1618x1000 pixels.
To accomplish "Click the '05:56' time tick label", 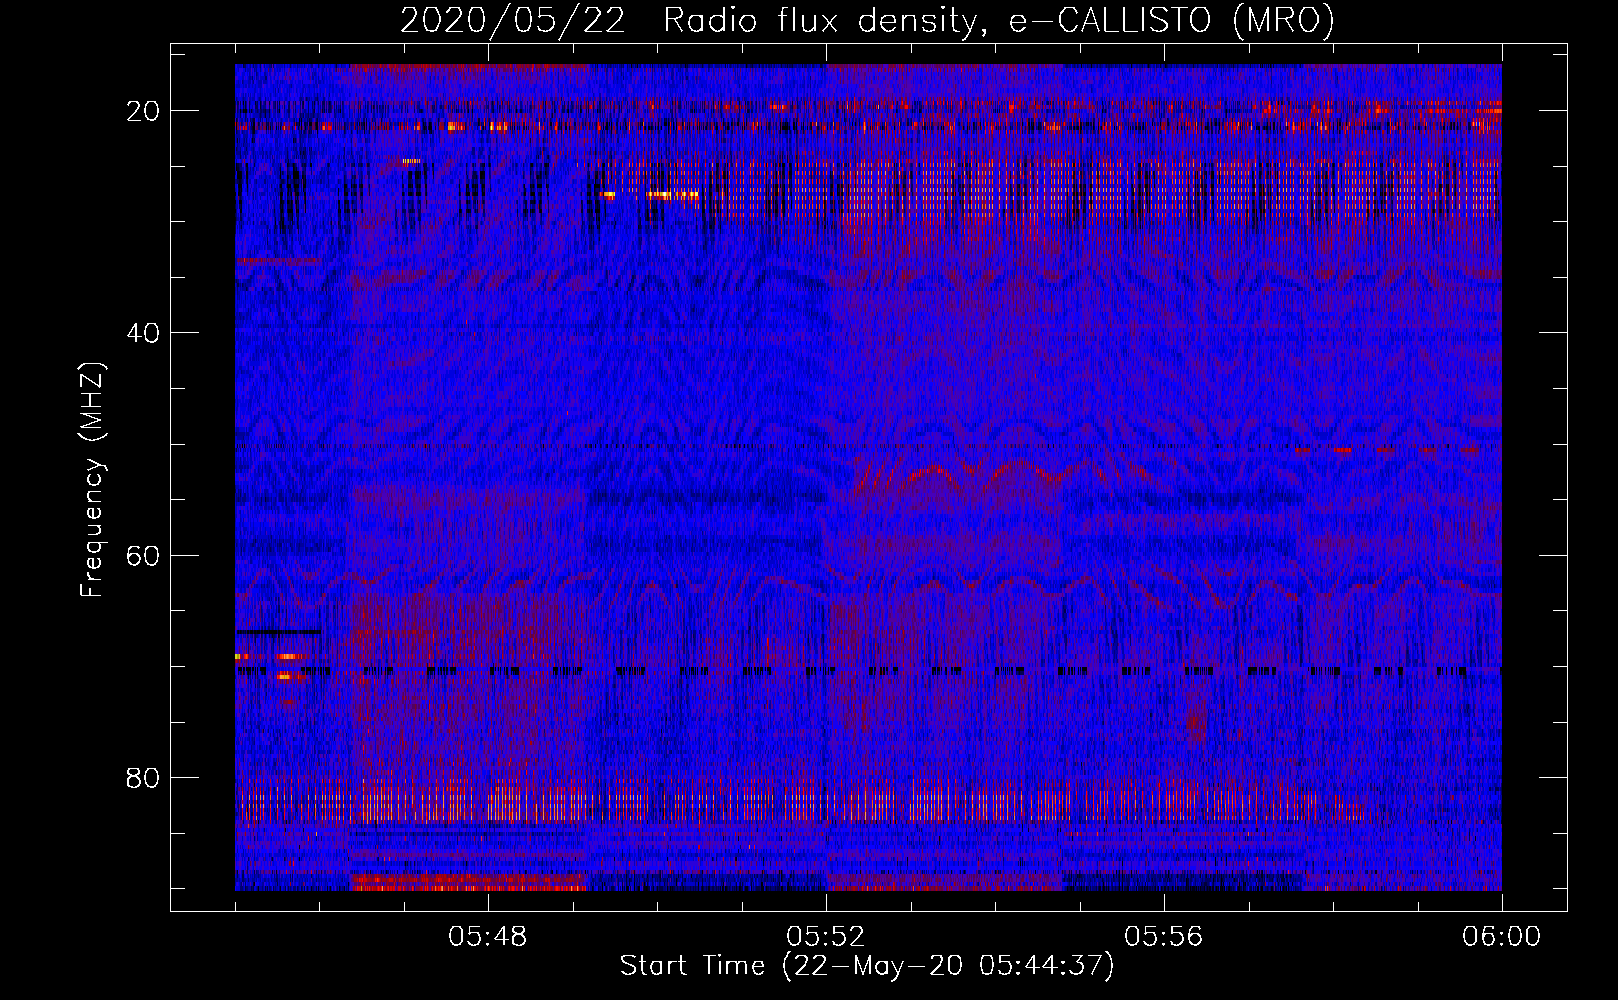I will (1164, 937).
